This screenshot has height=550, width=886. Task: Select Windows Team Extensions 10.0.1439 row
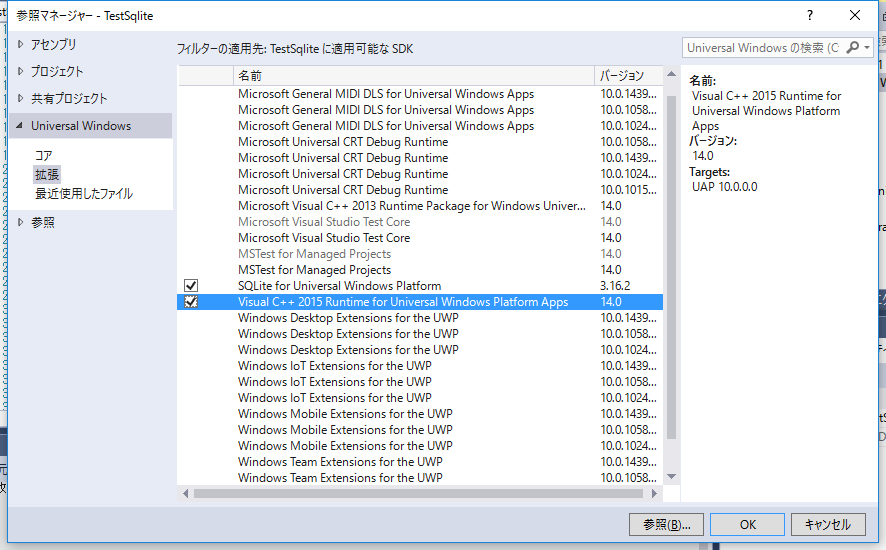pyautogui.click(x=420, y=462)
